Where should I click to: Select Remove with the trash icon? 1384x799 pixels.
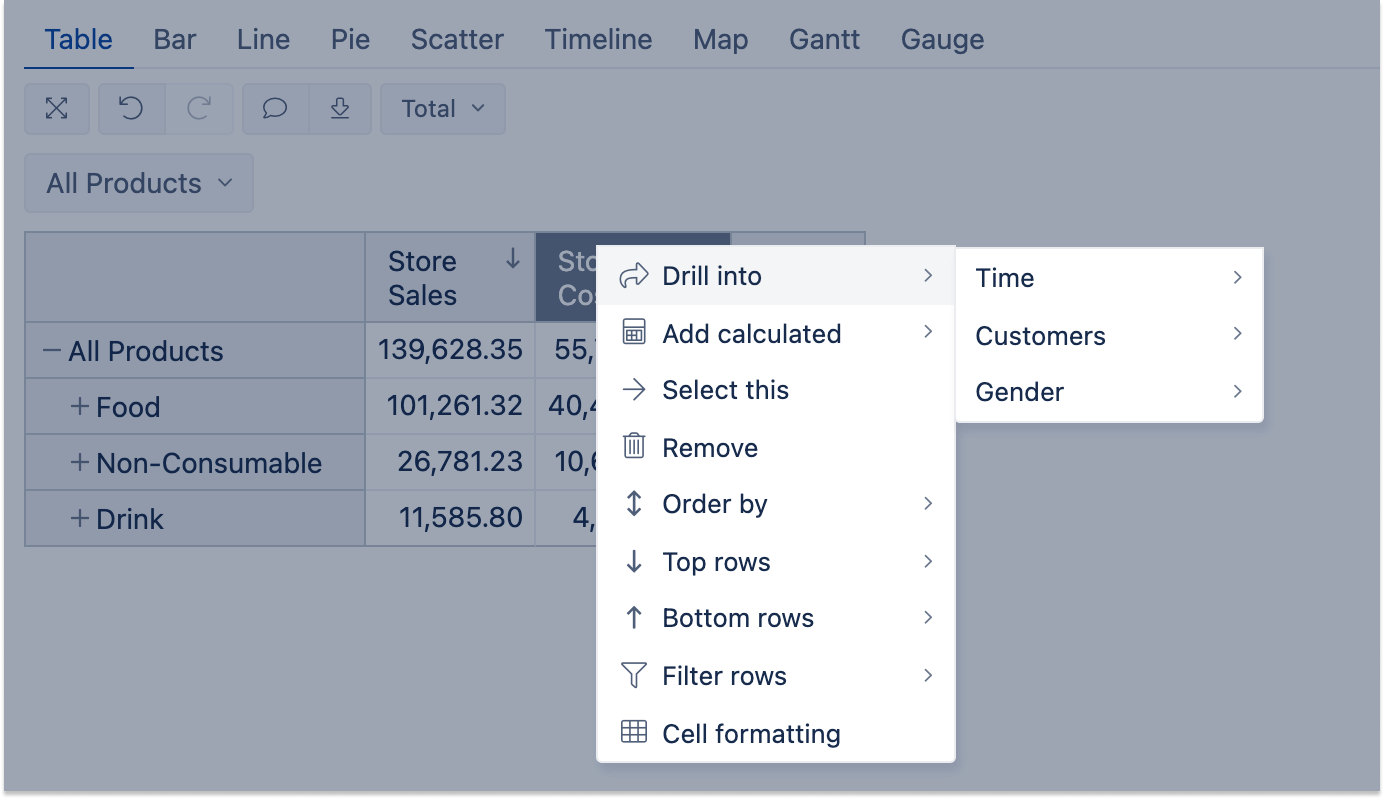pos(710,447)
